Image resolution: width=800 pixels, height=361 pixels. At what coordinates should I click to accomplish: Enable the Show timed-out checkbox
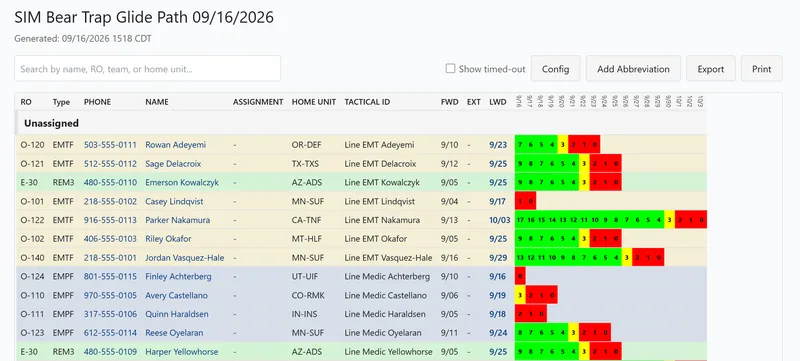450,68
